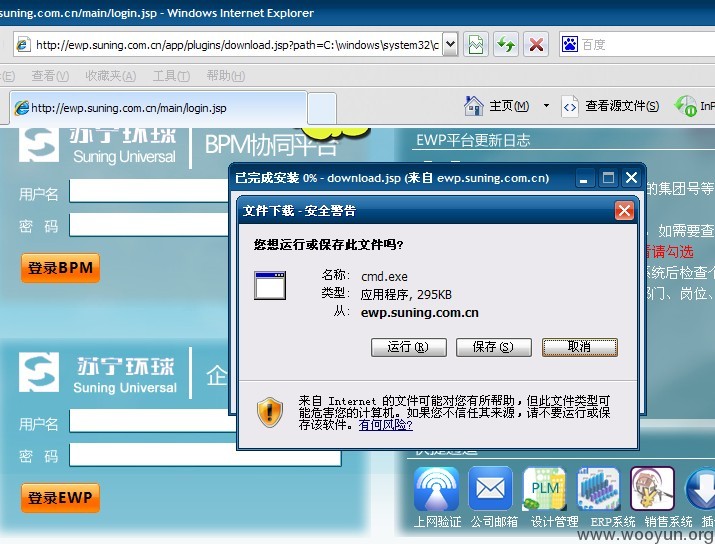This screenshot has width=715, height=544.
Task: Click the cmd.exe application file icon
Action: [270, 285]
